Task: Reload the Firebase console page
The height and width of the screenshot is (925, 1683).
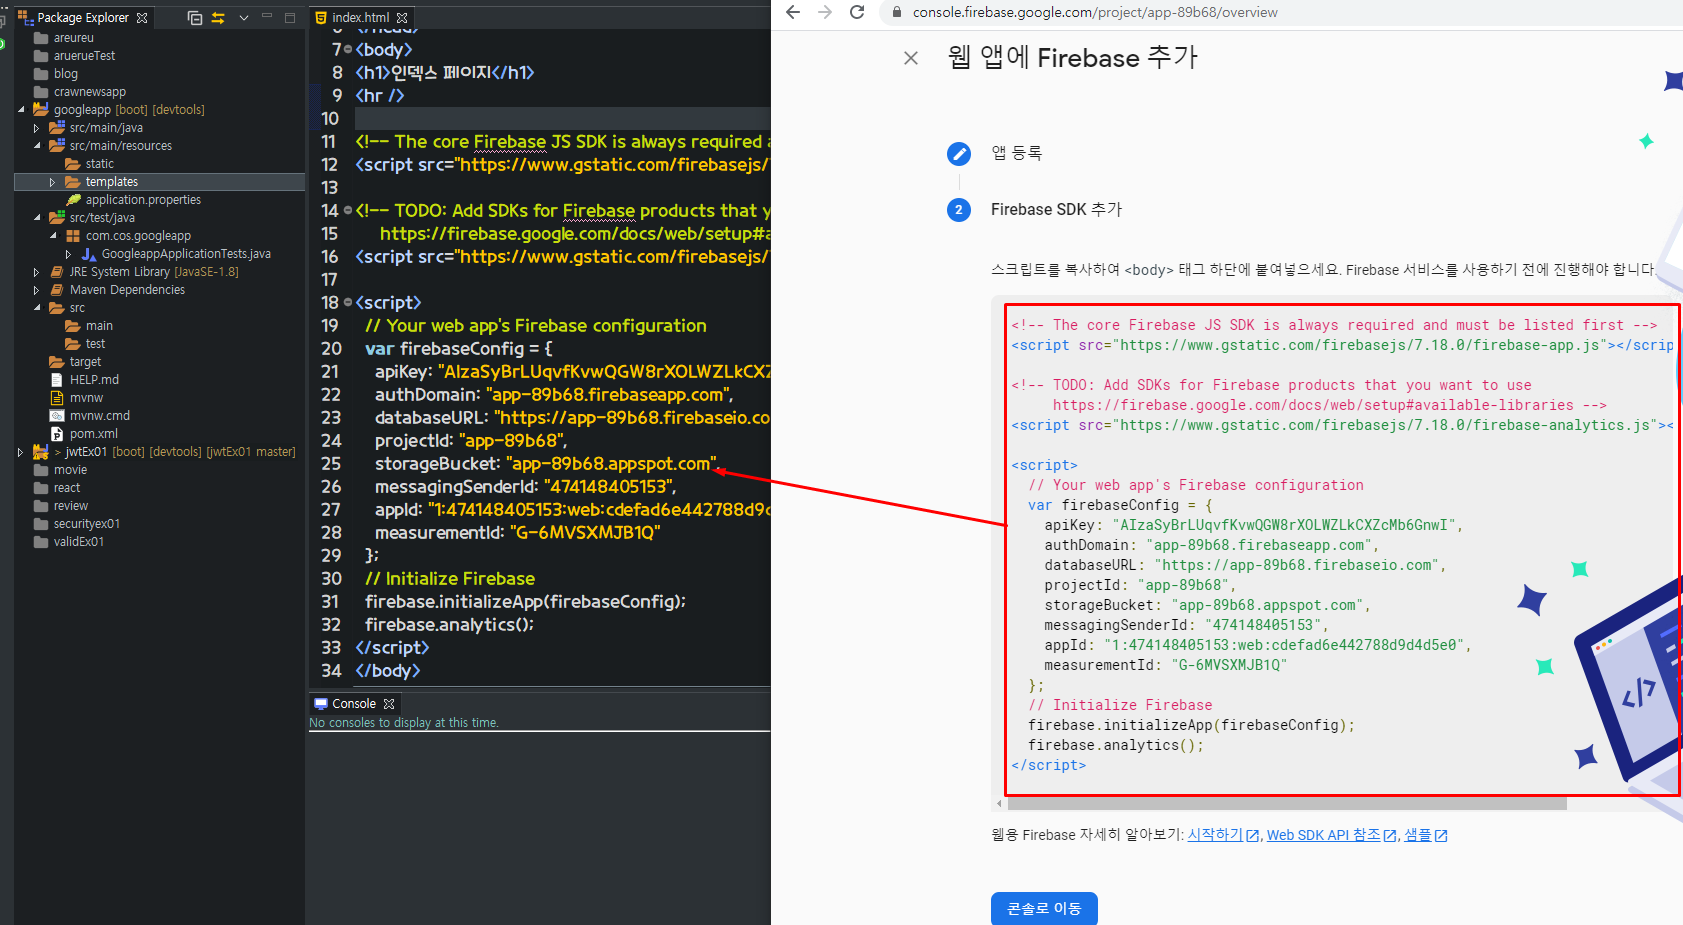Action: point(857,12)
